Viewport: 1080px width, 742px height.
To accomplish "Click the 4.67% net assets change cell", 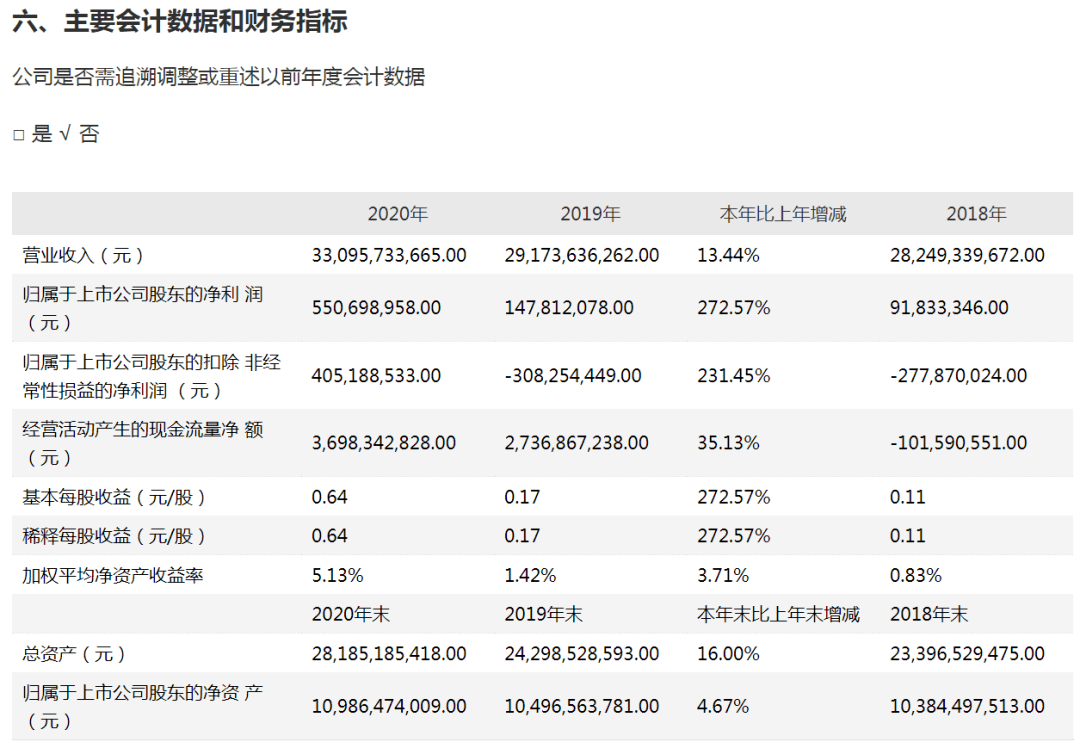I will tap(723, 706).
